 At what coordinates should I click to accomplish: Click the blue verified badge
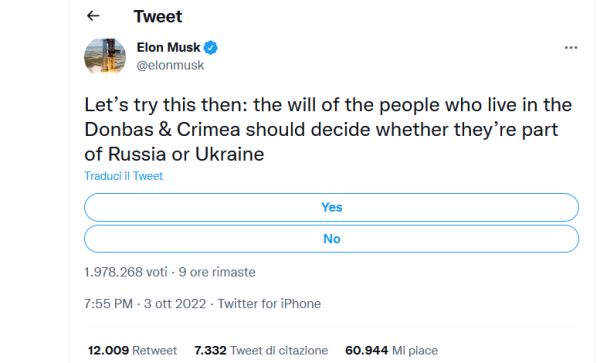(210, 48)
